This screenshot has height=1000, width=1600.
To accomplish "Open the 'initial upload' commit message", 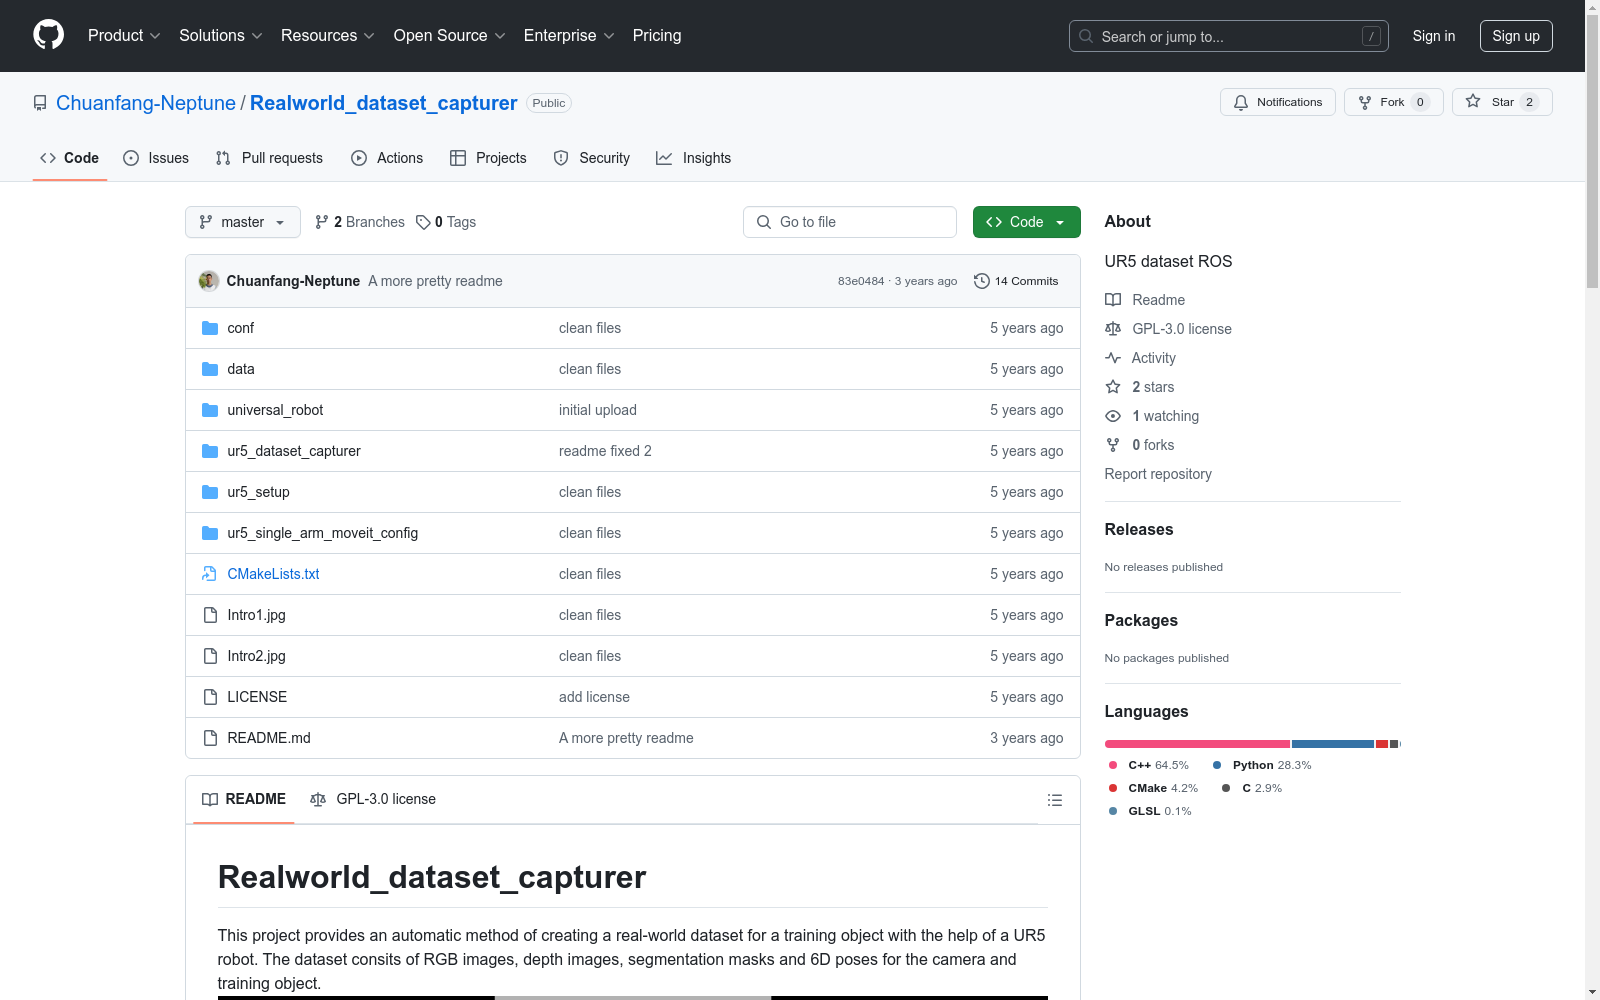I will [598, 410].
